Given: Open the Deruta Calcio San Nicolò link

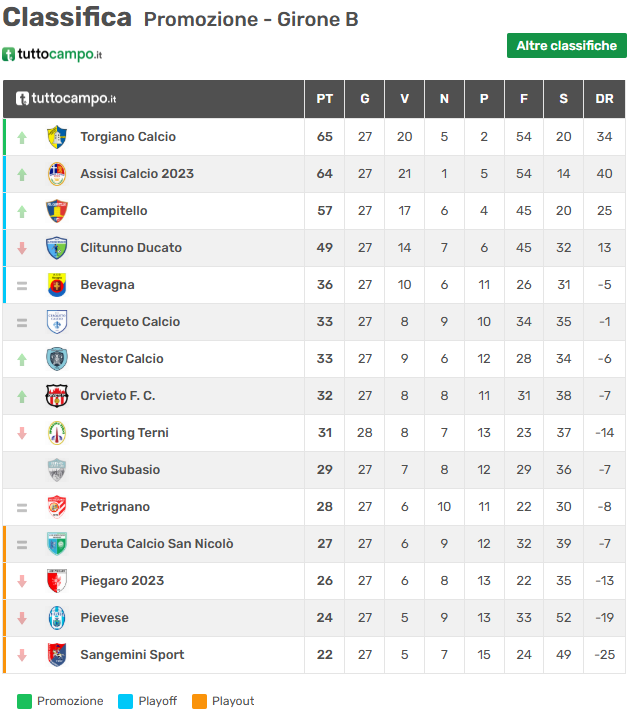Looking at the screenshot, I should [157, 544].
